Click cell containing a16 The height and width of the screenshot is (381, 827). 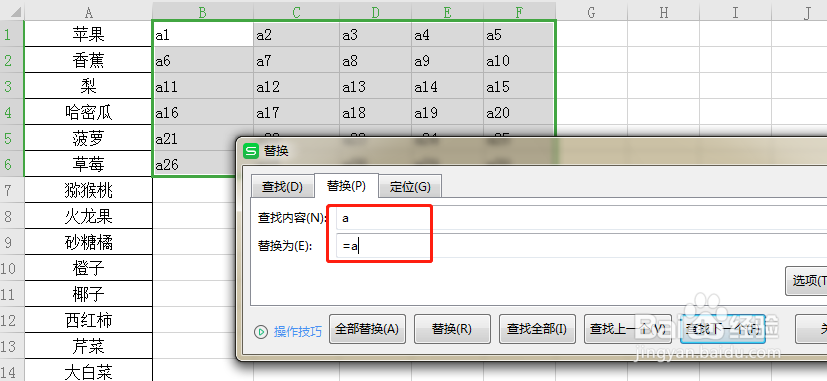[203, 112]
